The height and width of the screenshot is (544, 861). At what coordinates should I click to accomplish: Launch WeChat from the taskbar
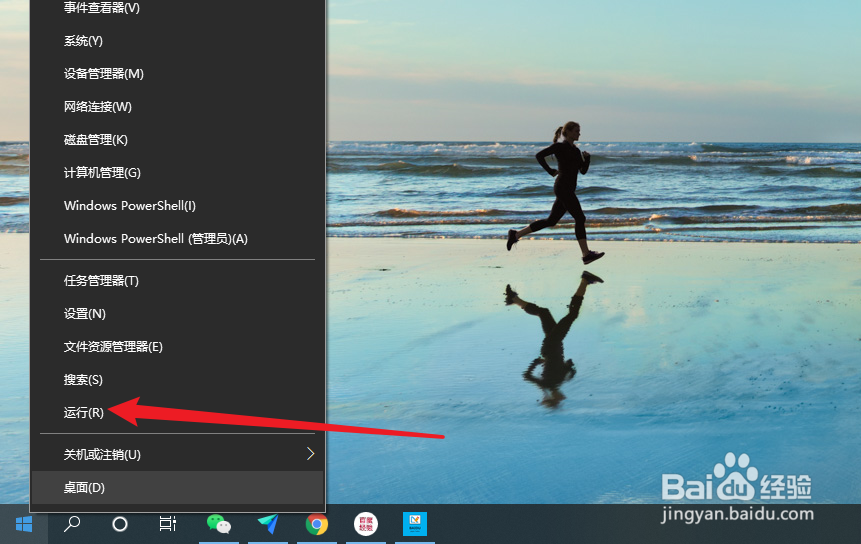tap(219, 524)
